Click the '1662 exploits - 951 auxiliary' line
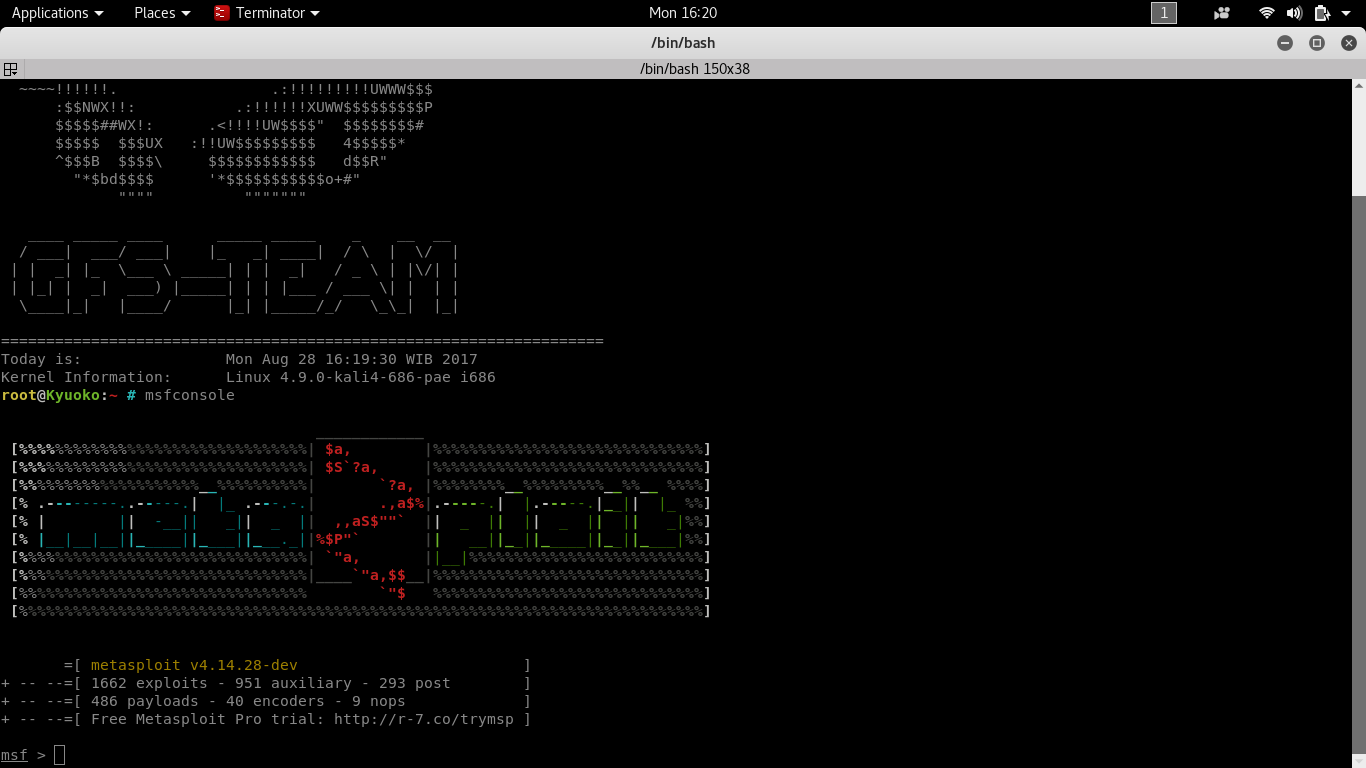This screenshot has width=1366, height=768. click(271, 683)
